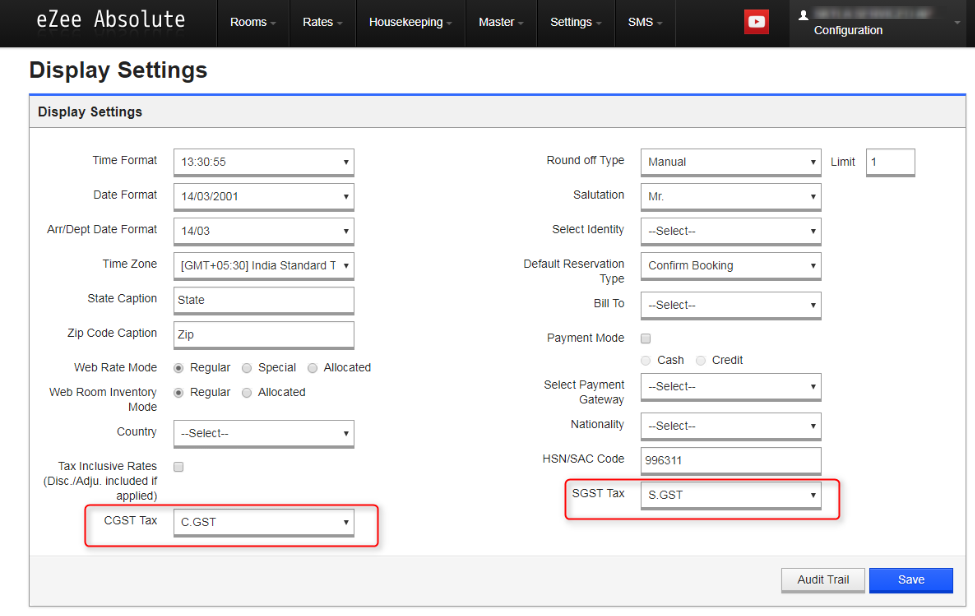The width and height of the screenshot is (975, 616).
Task: Open the Round off Type dropdown
Action: pyautogui.click(x=731, y=162)
